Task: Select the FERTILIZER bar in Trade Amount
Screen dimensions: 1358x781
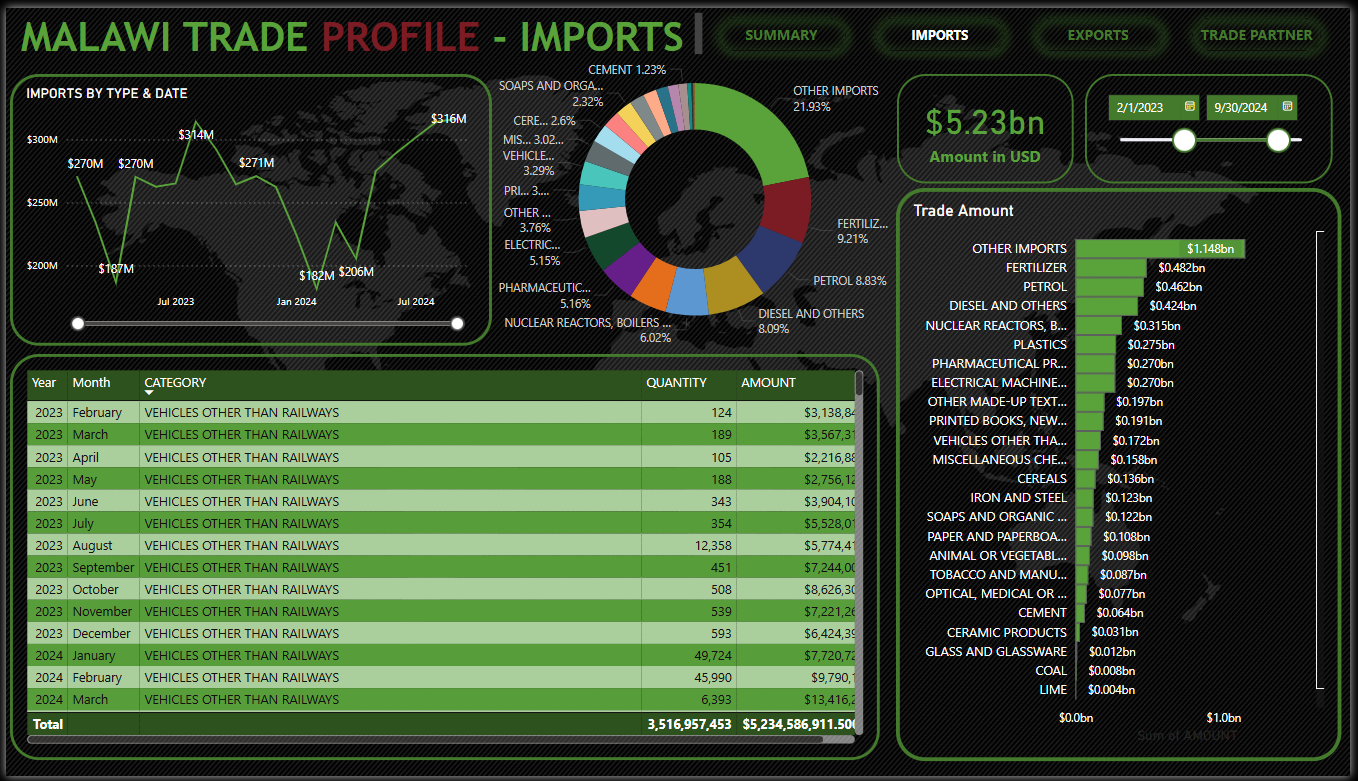Action: pos(1110,268)
